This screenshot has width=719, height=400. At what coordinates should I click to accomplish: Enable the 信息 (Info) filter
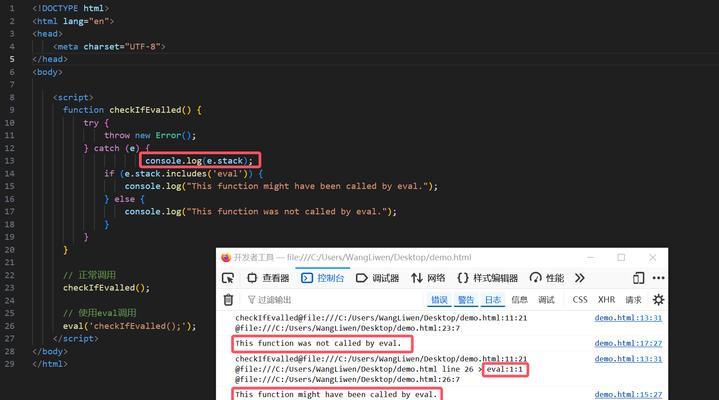click(519, 300)
